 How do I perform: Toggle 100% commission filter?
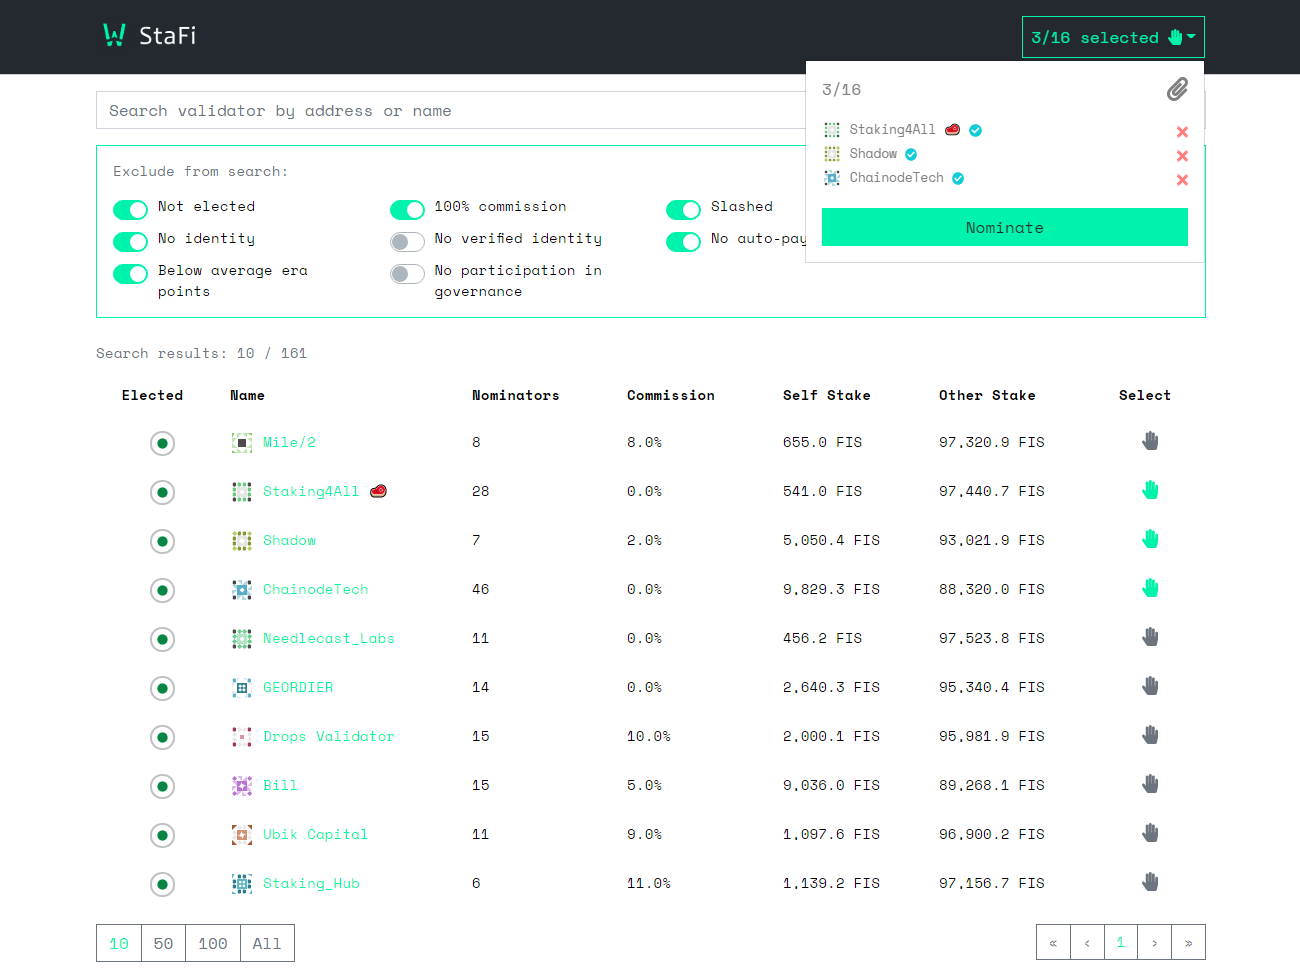coord(407,209)
